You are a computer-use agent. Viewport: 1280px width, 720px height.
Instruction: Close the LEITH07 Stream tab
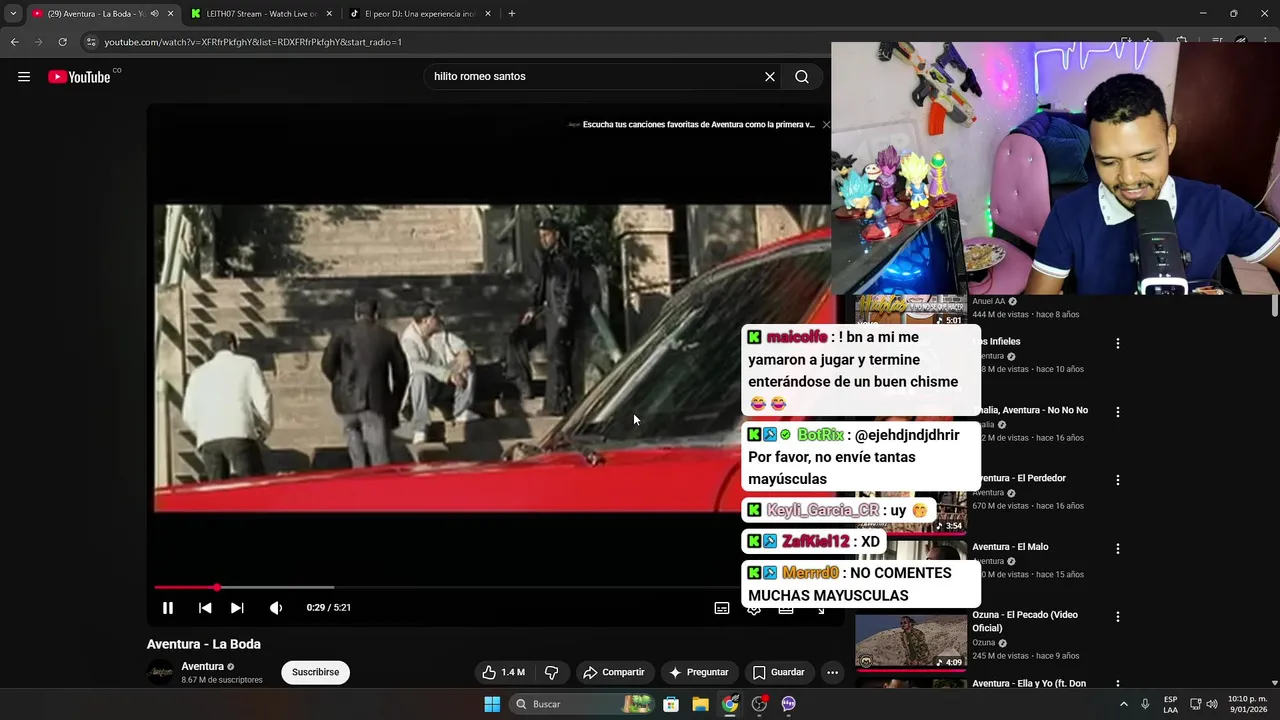pos(329,14)
